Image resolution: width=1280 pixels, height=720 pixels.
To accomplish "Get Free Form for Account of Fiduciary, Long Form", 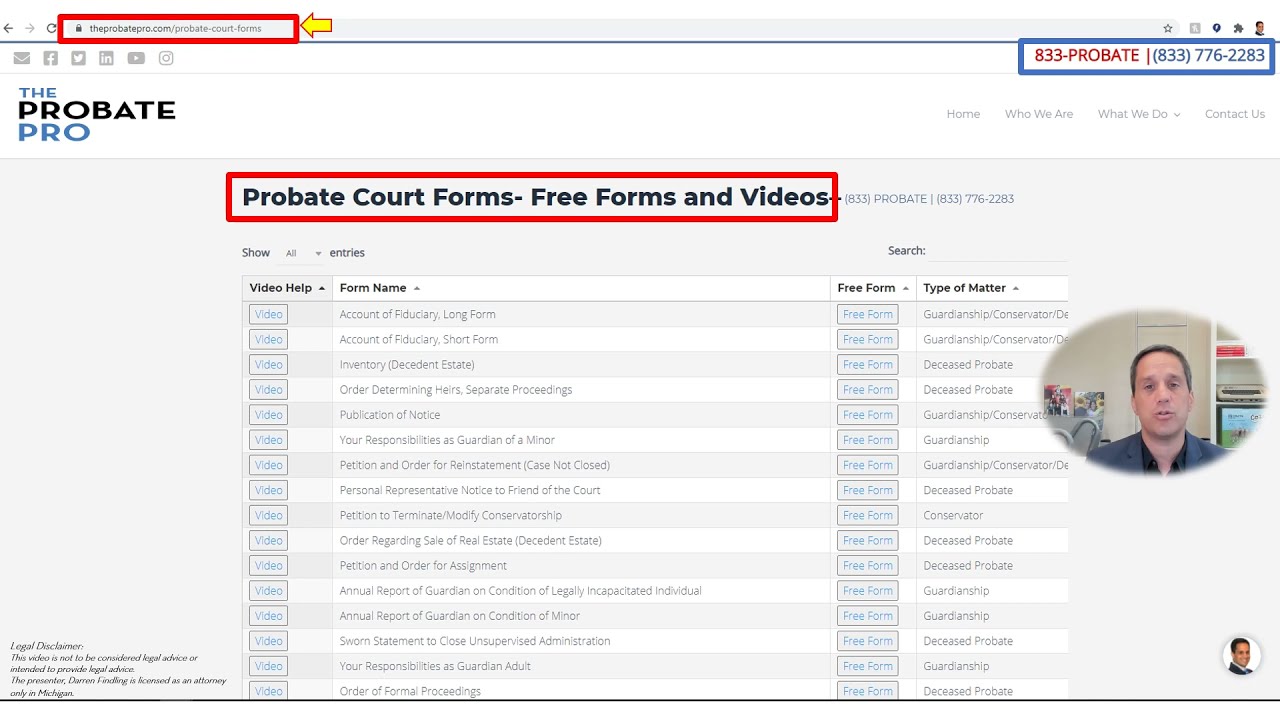I will (867, 314).
